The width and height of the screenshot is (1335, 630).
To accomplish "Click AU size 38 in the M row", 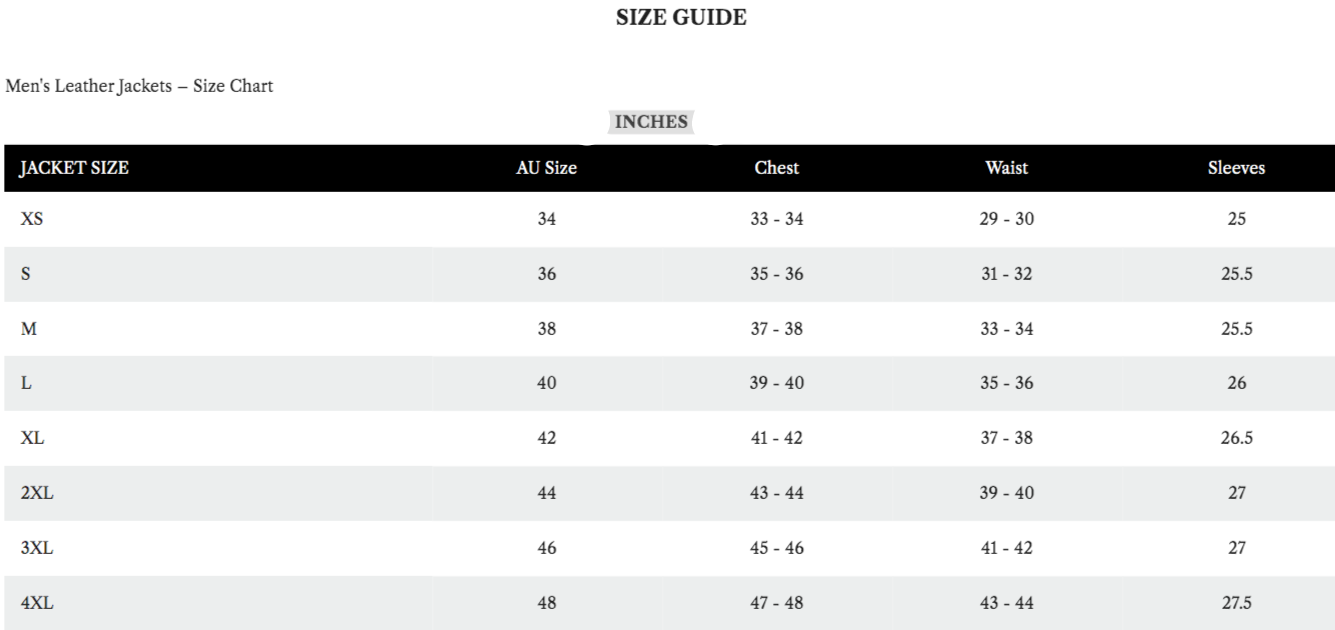I will pyautogui.click(x=547, y=328).
